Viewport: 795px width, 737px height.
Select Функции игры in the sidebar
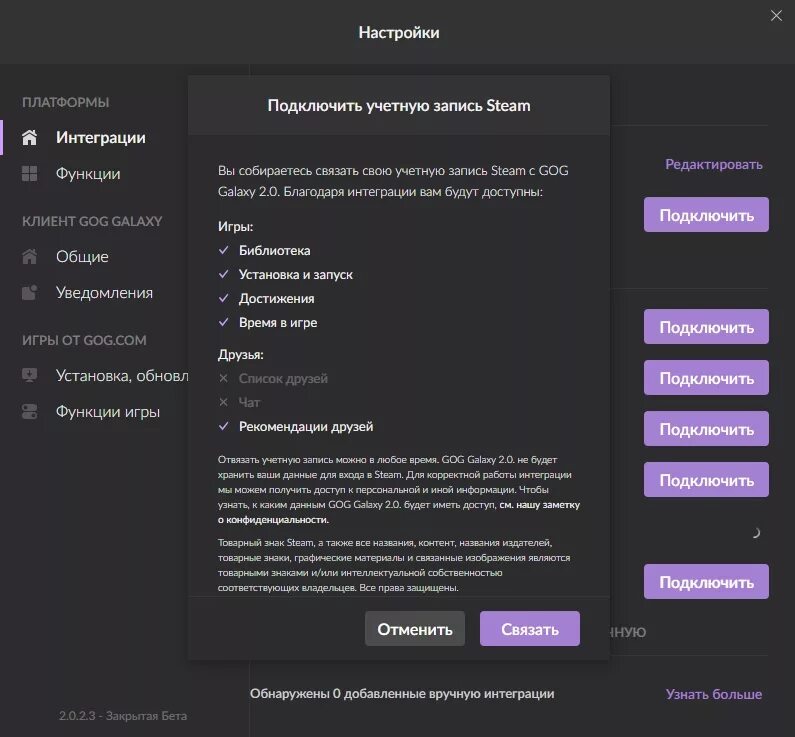click(x=108, y=411)
